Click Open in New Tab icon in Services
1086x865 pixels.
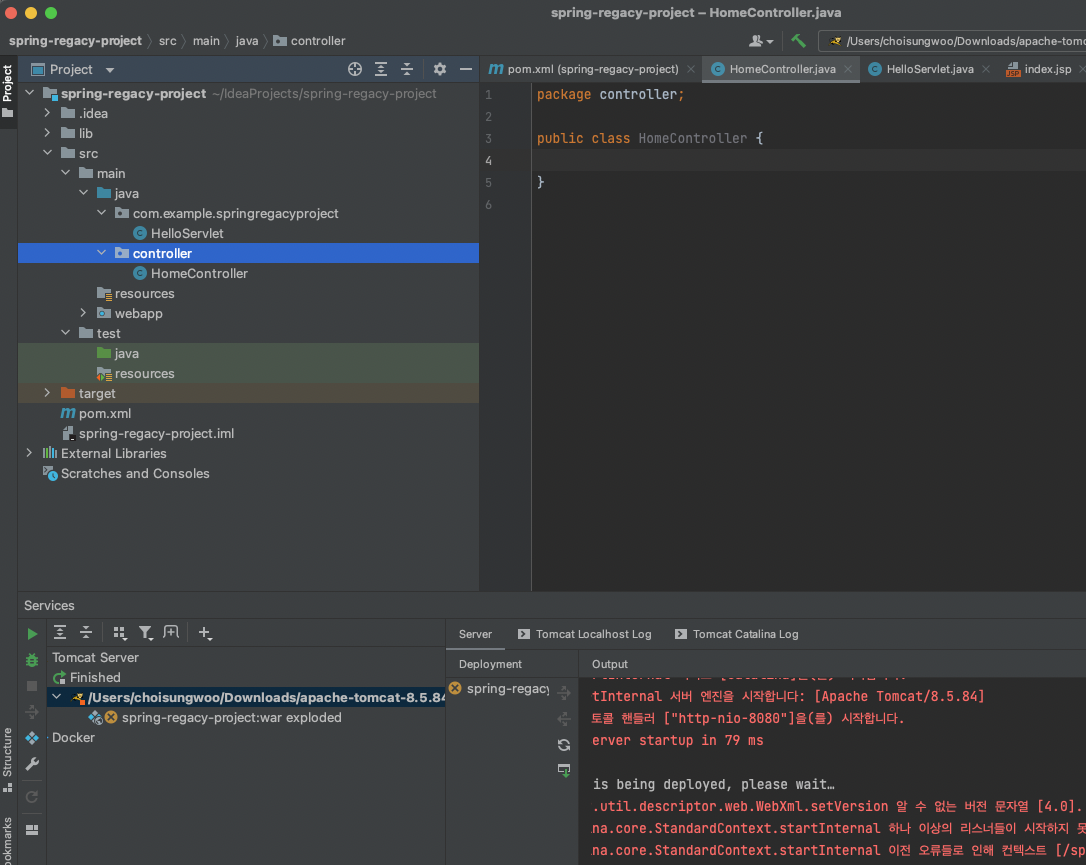coord(171,632)
